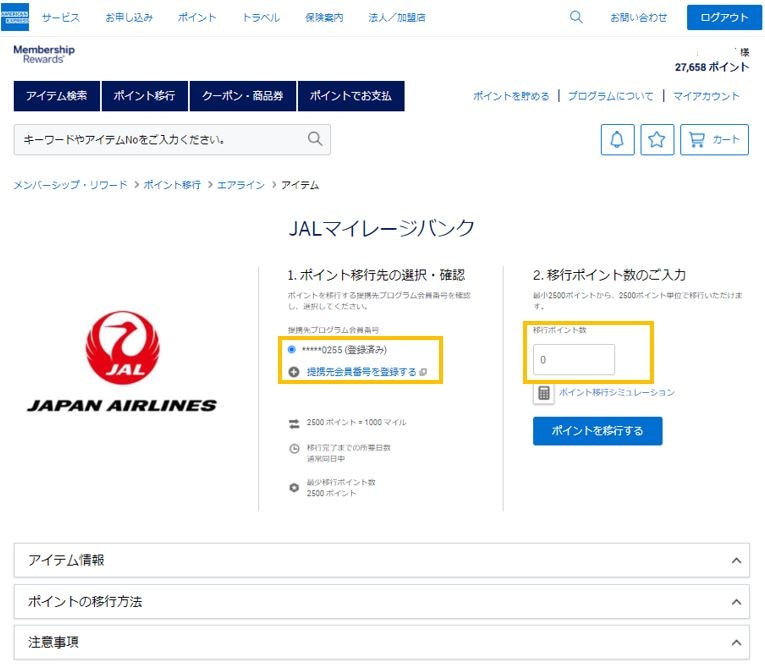Click the plus icon to register member number

pyautogui.click(x=294, y=372)
